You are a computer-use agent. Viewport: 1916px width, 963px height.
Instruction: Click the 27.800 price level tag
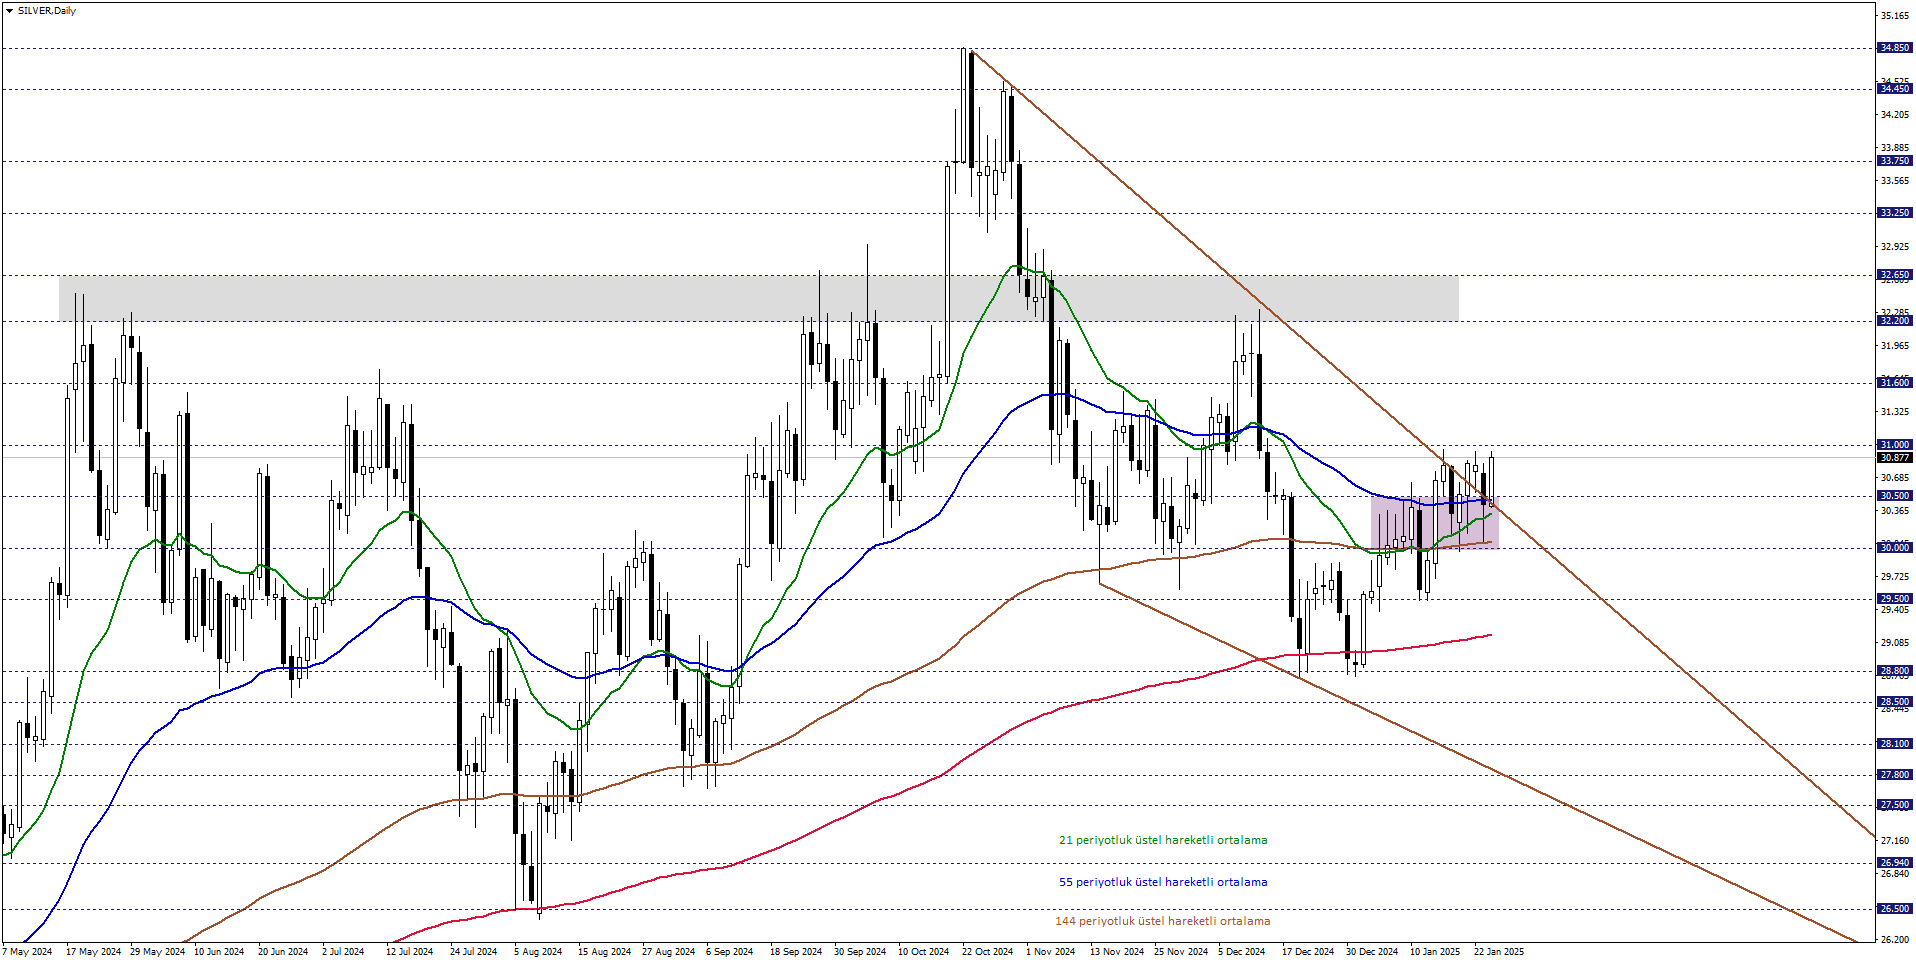(x=1895, y=775)
